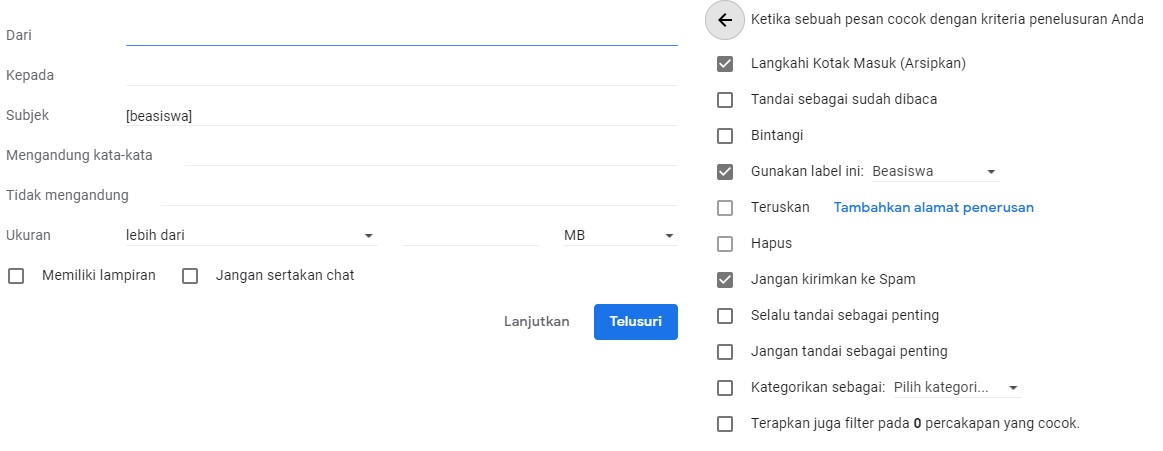
Task: Expand the Pilih kategori dropdown
Action: coord(956,388)
